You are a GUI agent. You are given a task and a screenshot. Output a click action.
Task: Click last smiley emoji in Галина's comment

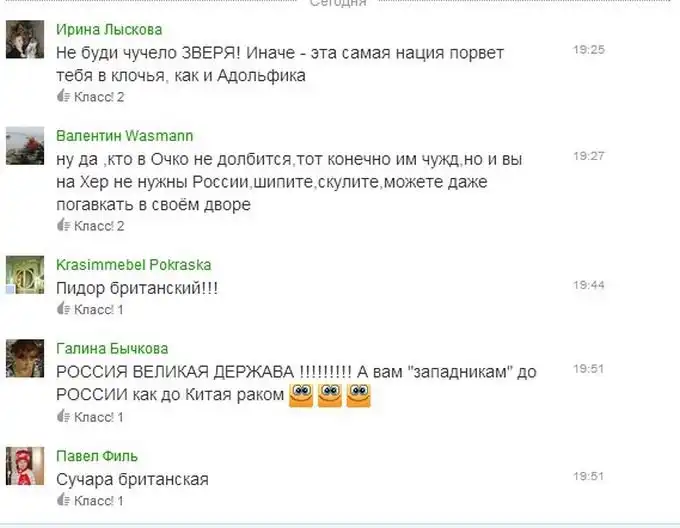[359, 395]
